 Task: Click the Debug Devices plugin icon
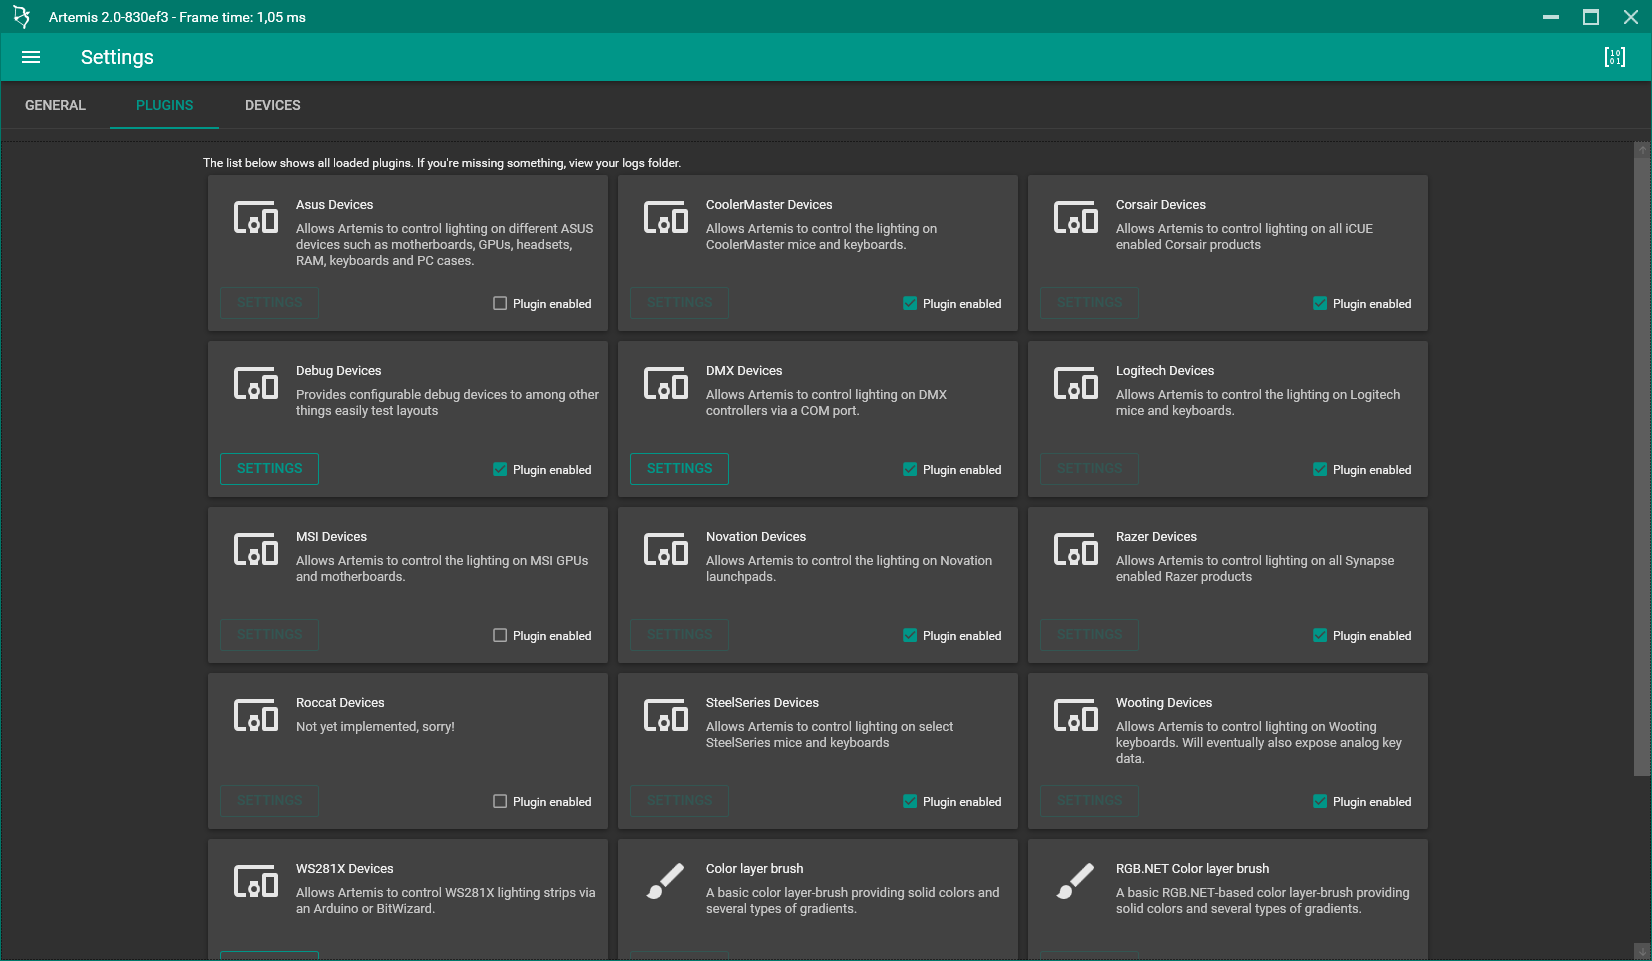click(x=256, y=383)
